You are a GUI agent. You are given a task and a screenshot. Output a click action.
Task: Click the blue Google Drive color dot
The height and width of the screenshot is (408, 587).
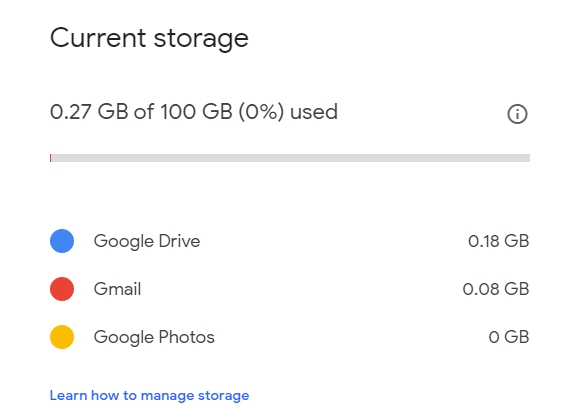[62, 241]
